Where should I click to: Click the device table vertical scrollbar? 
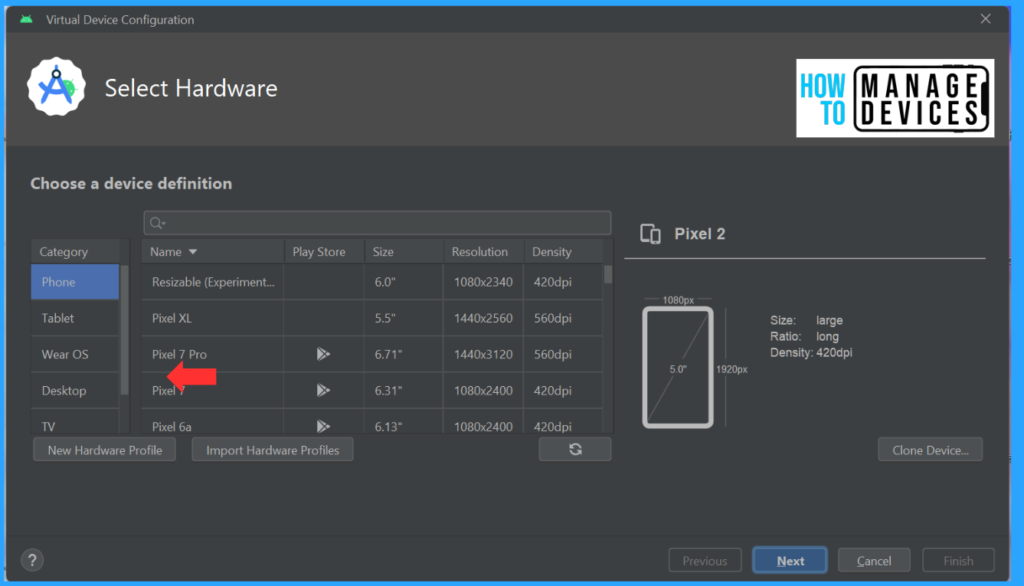pos(608,274)
